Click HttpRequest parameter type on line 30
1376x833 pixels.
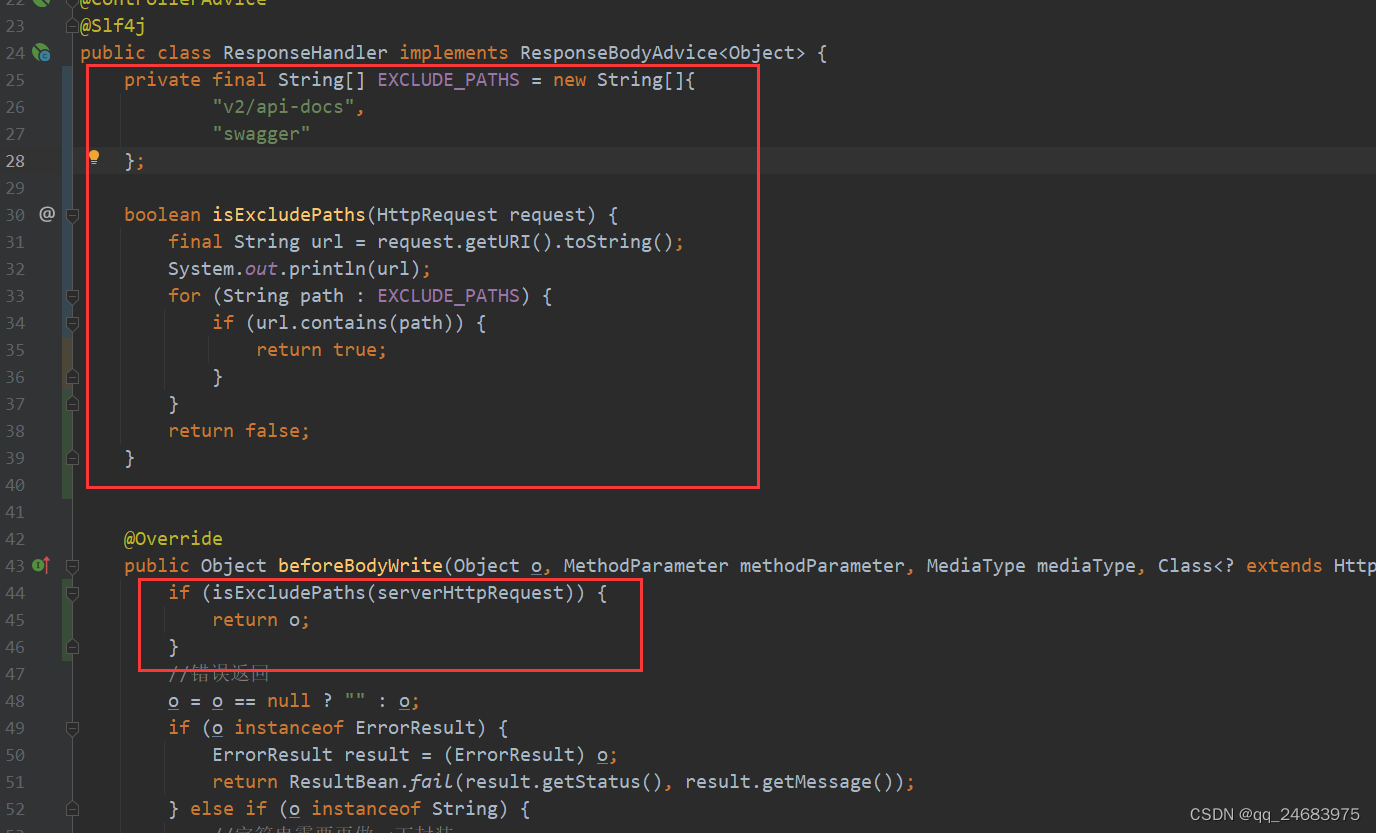tap(437, 215)
